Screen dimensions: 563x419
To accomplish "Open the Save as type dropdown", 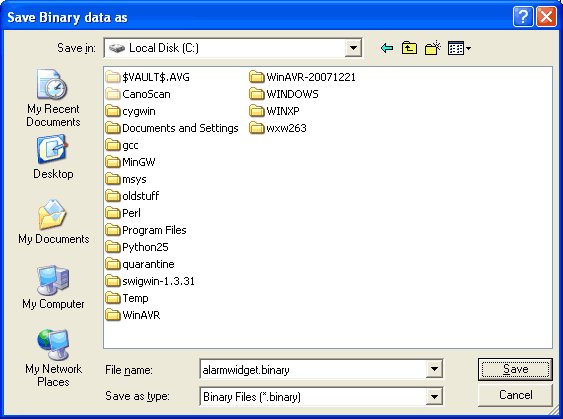I will (x=434, y=397).
